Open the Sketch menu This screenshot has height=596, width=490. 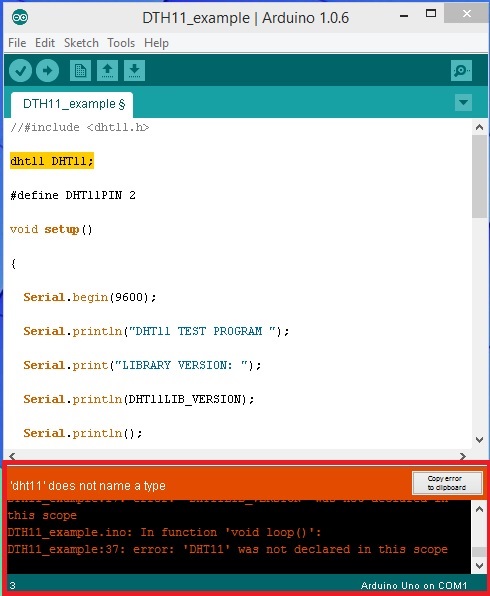[81, 43]
